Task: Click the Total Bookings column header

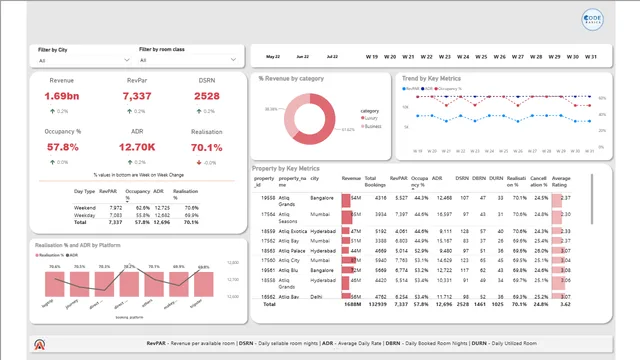Action: click(x=375, y=182)
